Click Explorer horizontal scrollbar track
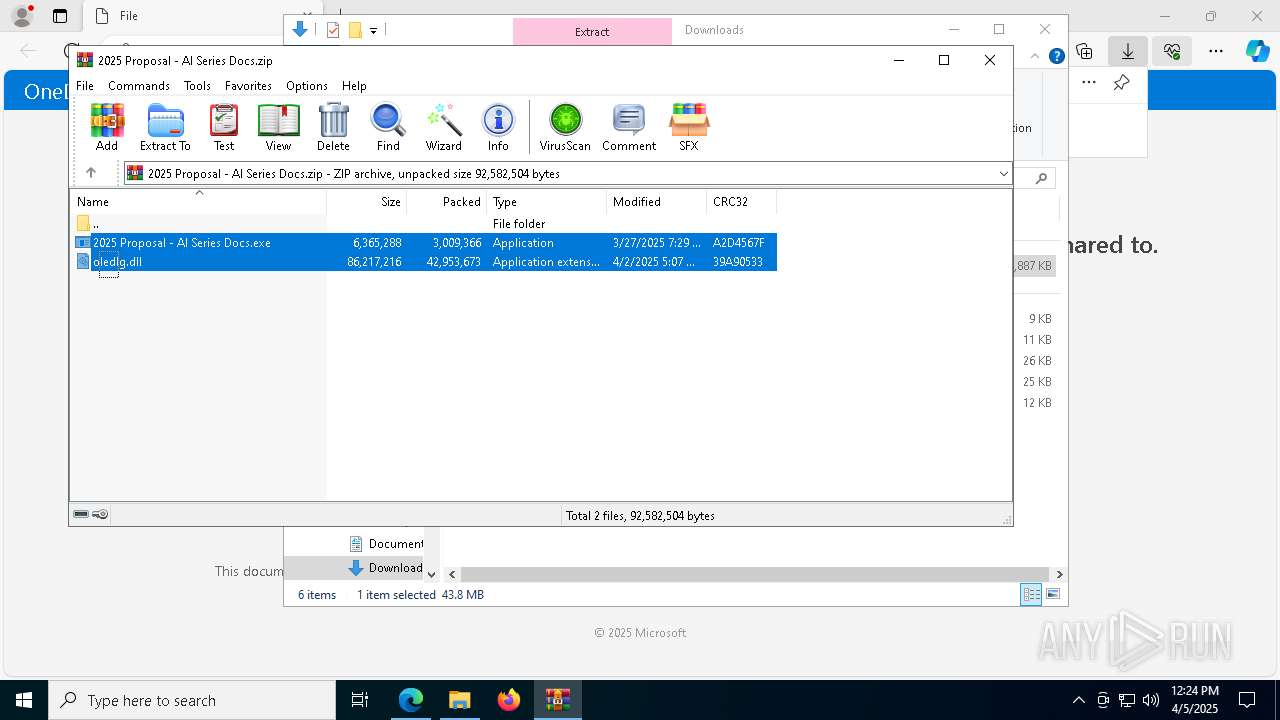The image size is (1280, 720). [x=755, y=574]
